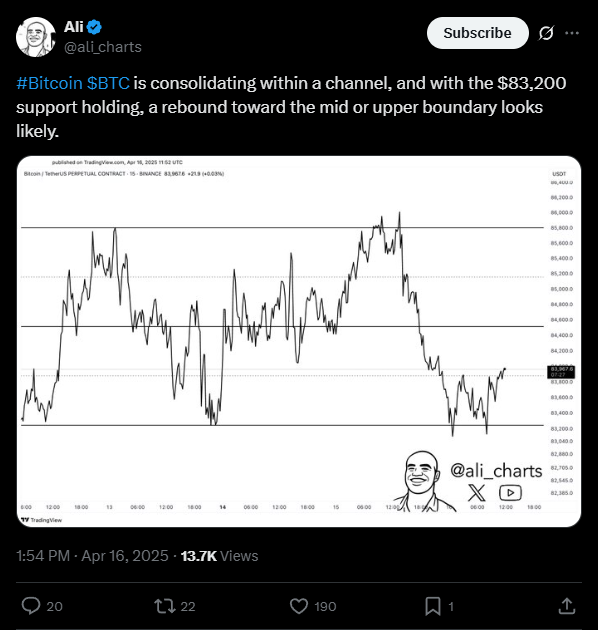
Task: Open the three-dot more options menu
Action: [572, 33]
